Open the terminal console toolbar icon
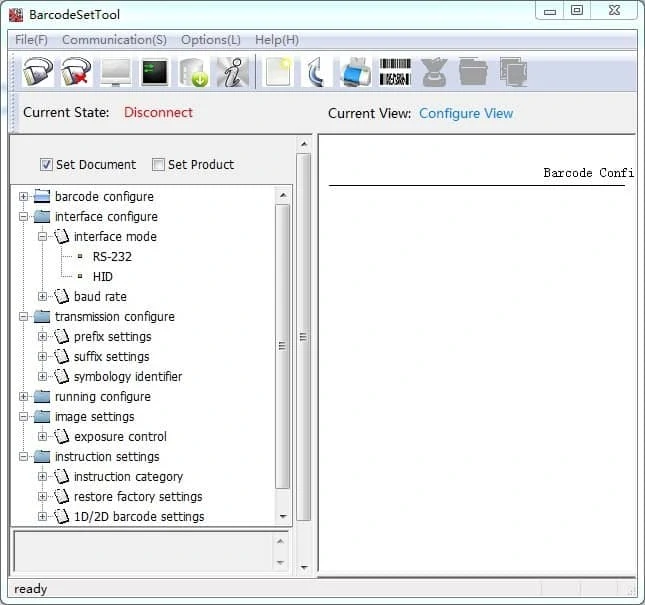This screenshot has width=645, height=605. [x=154, y=72]
